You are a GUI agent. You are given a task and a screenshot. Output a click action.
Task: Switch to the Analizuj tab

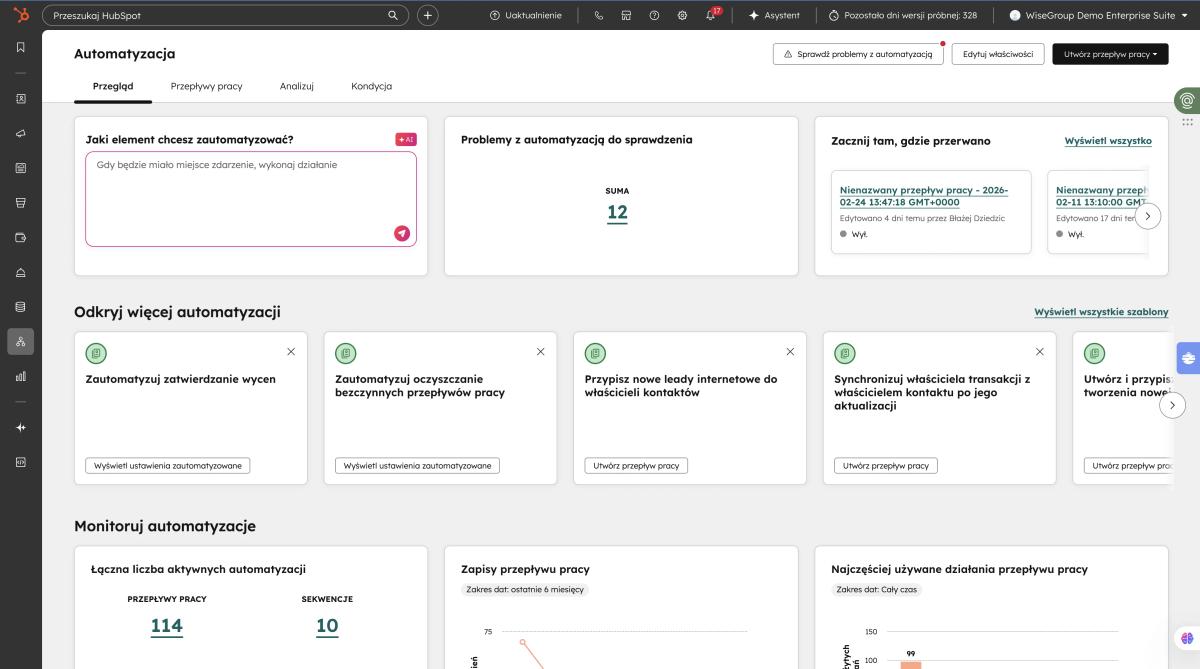click(x=297, y=86)
